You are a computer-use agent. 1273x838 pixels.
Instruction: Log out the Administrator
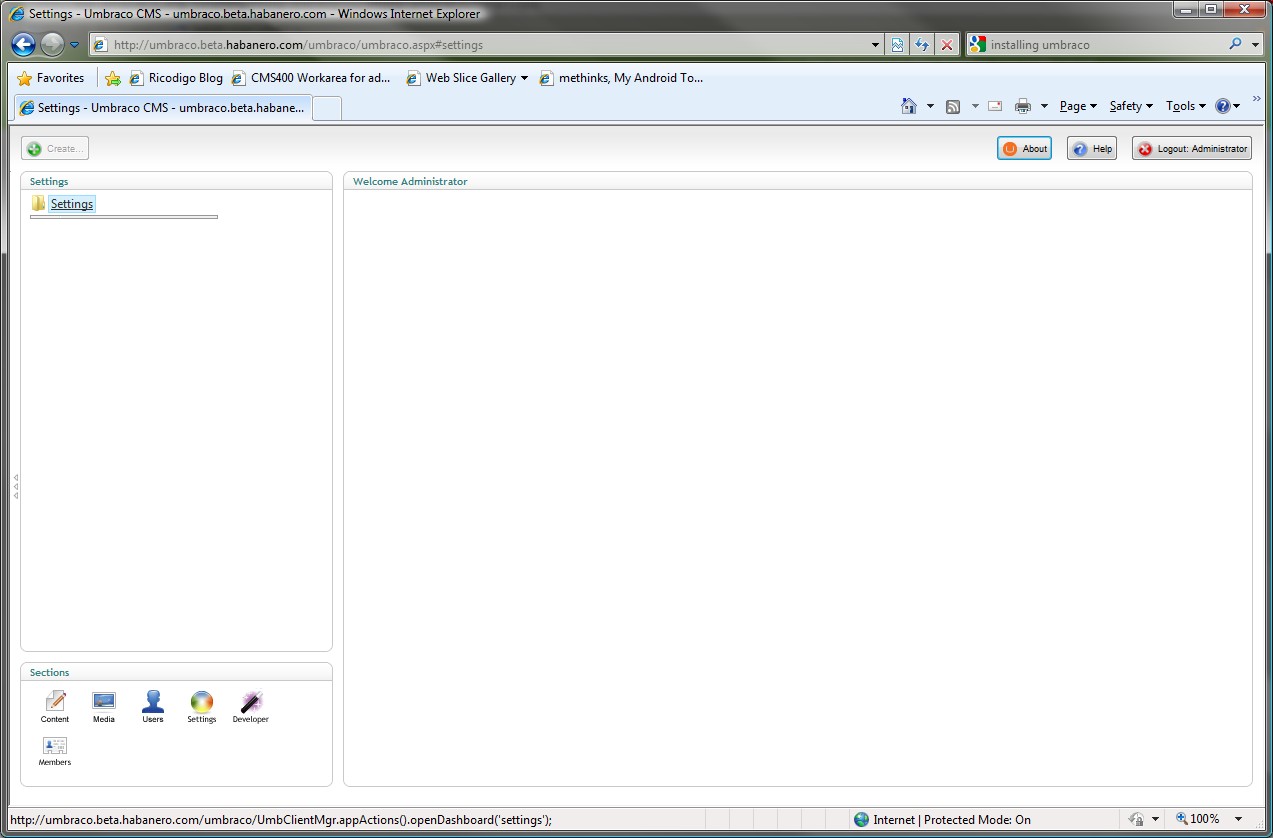pyautogui.click(x=1192, y=149)
